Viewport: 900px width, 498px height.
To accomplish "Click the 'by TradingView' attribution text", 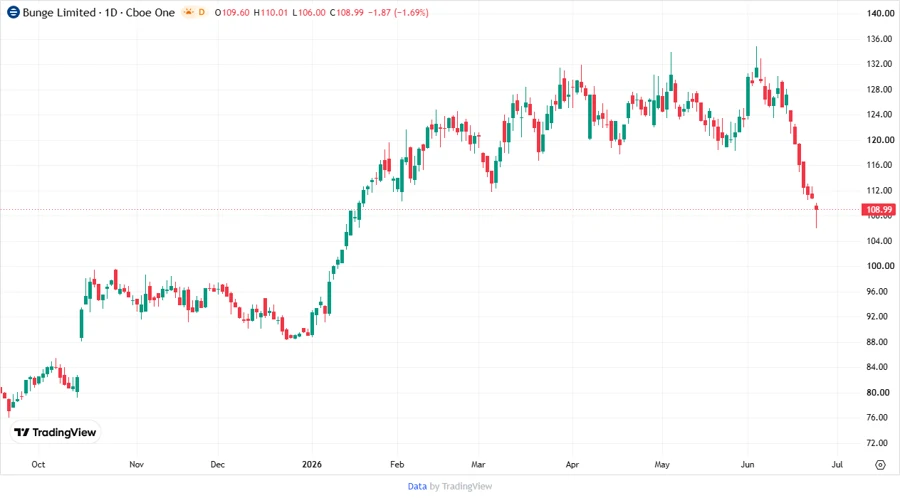I will 461,486.
